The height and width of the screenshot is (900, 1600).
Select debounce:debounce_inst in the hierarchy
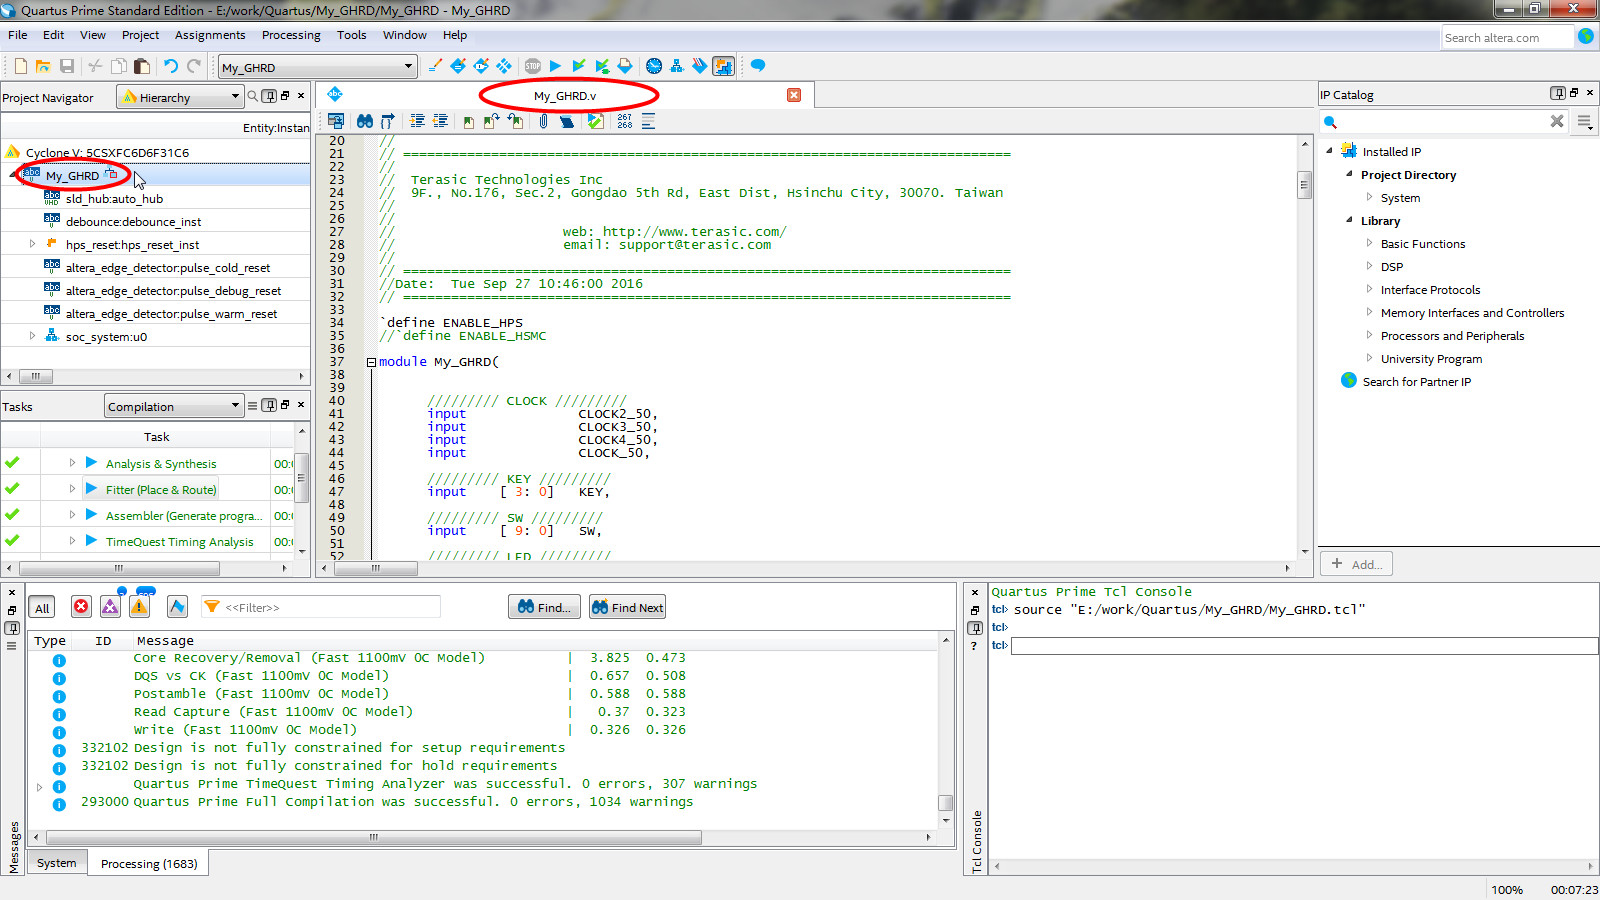133,222
